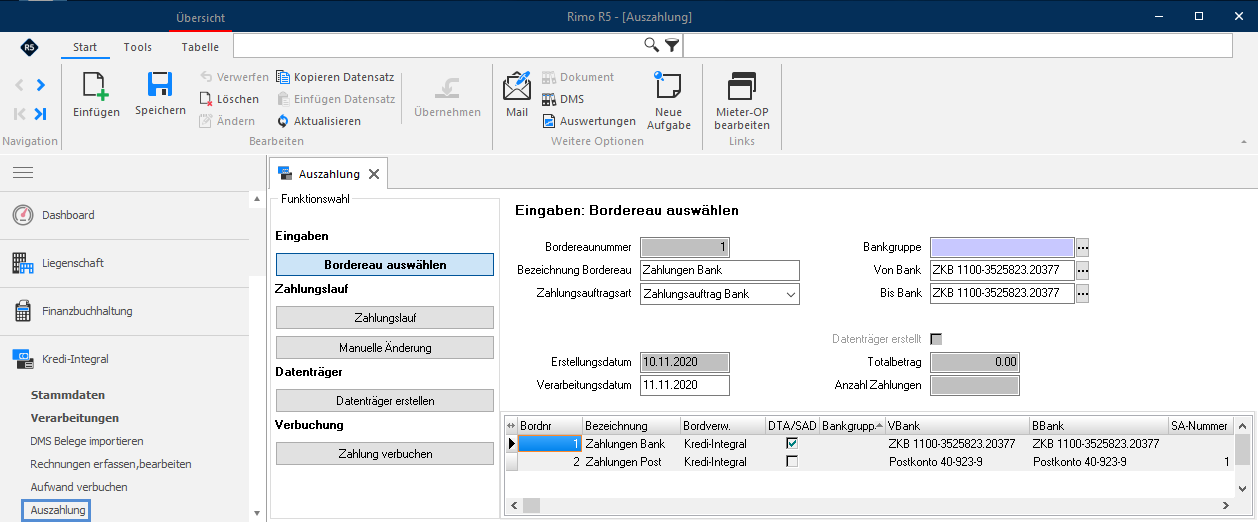Click the Datenträger erstellen button
Screen dimensions: 1258x522
(x=385, y=400)
